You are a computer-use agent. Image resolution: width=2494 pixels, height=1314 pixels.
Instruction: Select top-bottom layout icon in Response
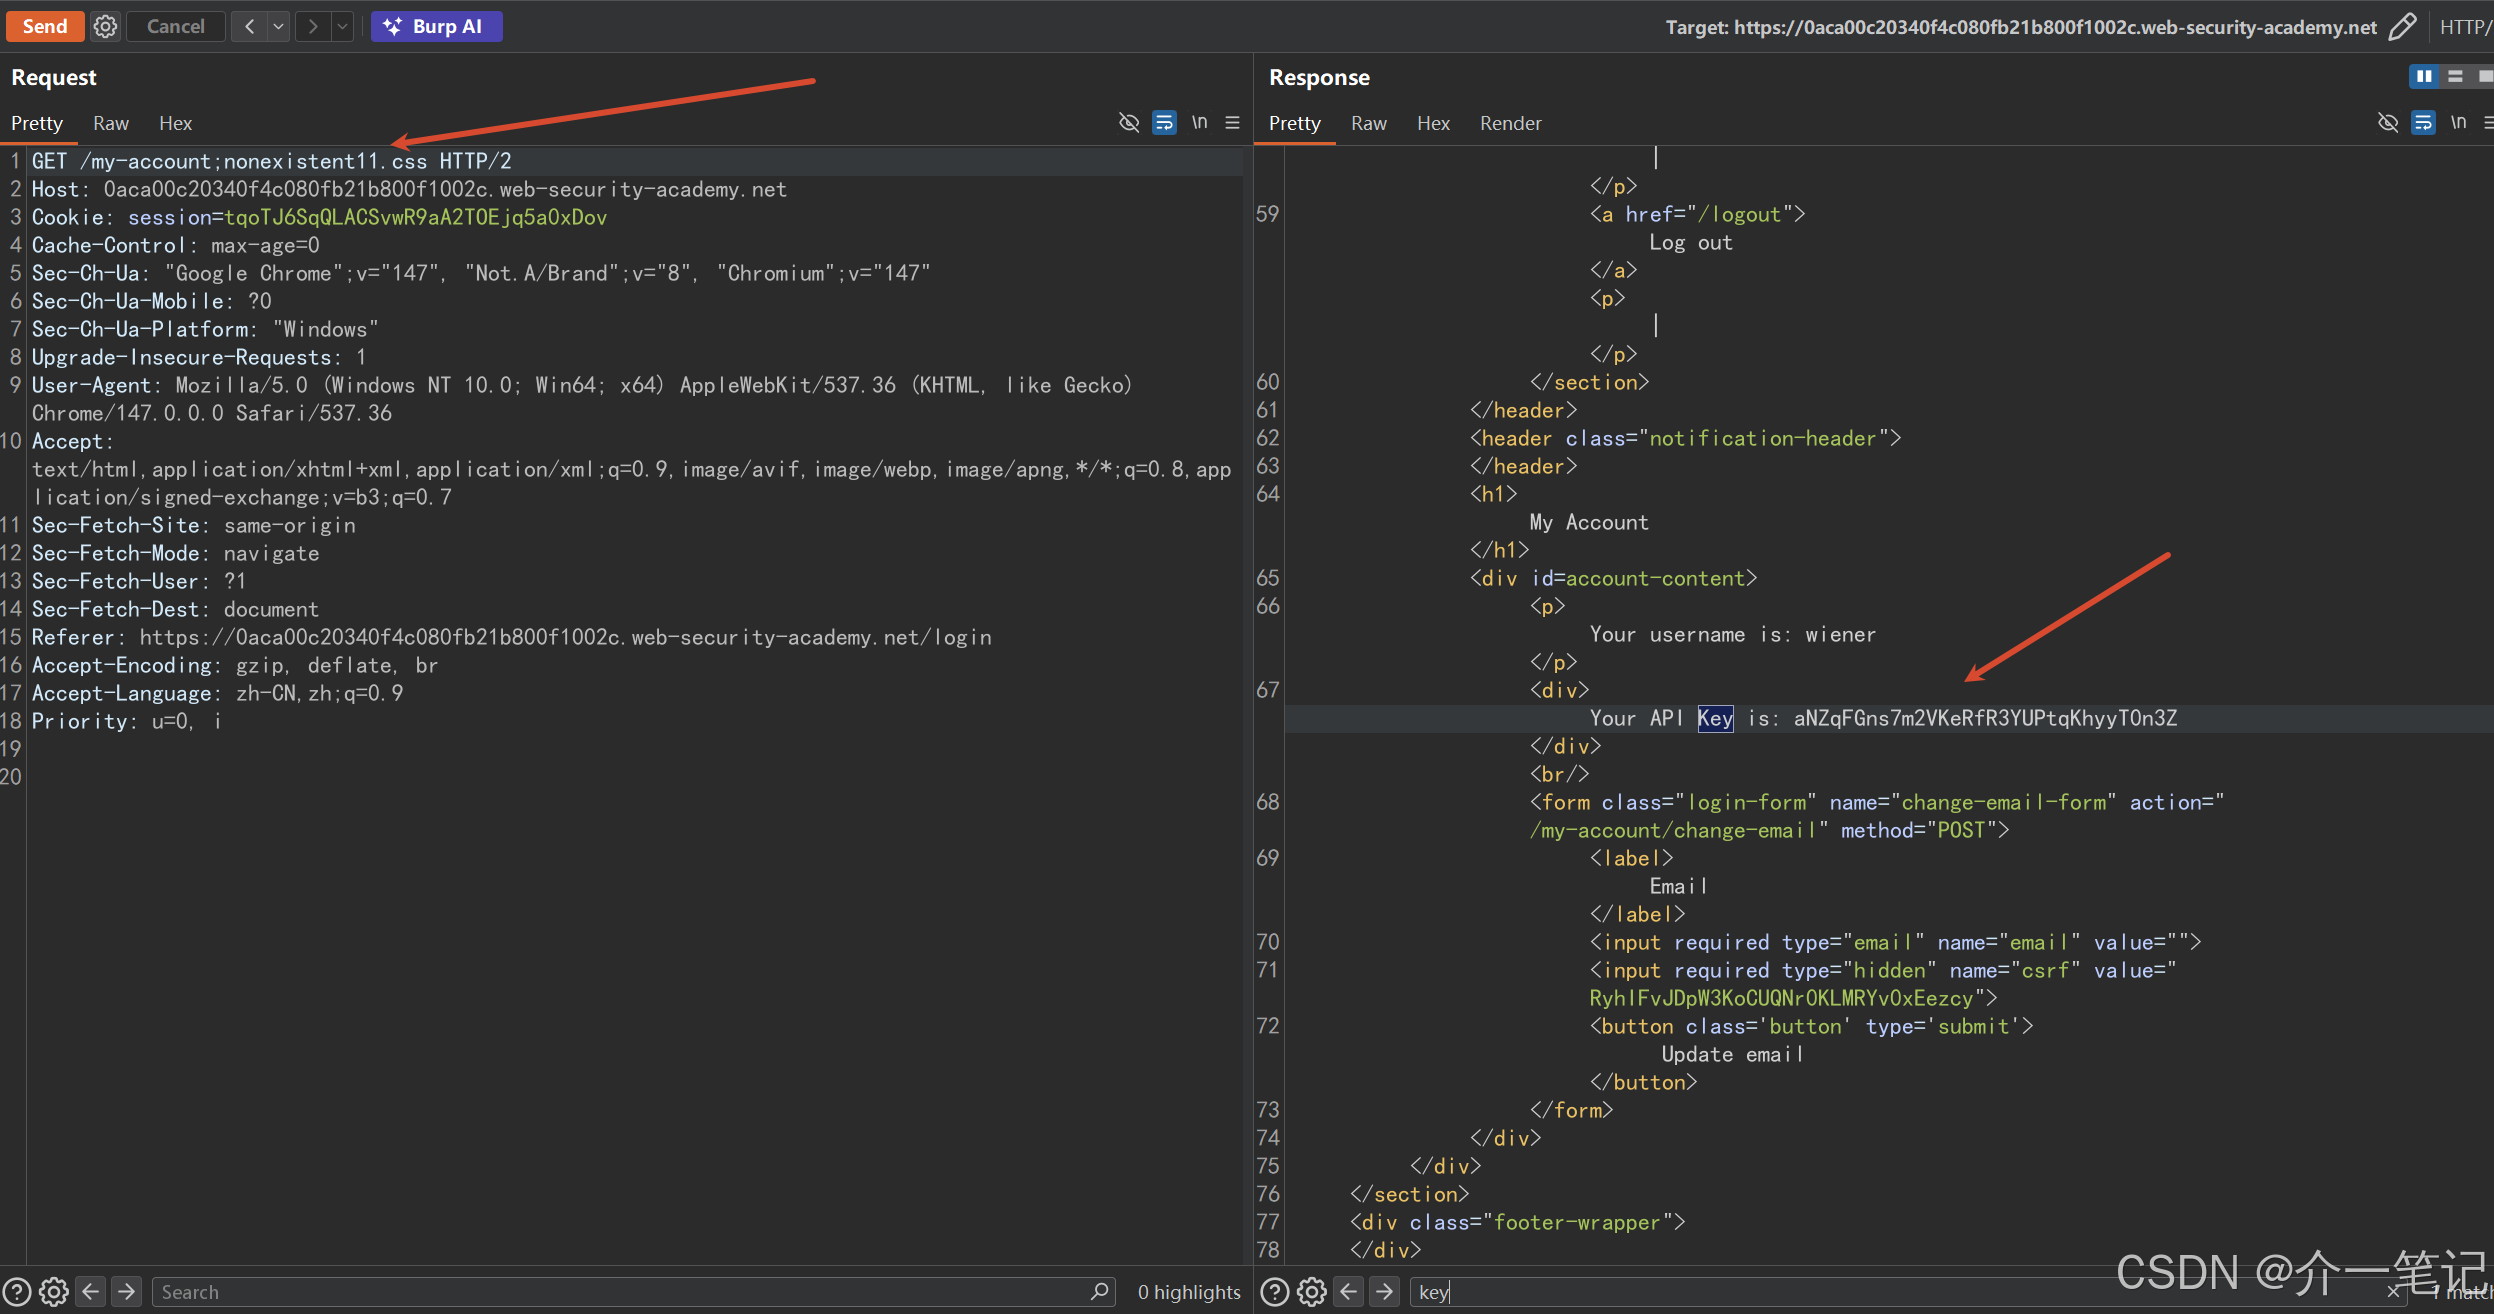click(x=2456, y=76)
